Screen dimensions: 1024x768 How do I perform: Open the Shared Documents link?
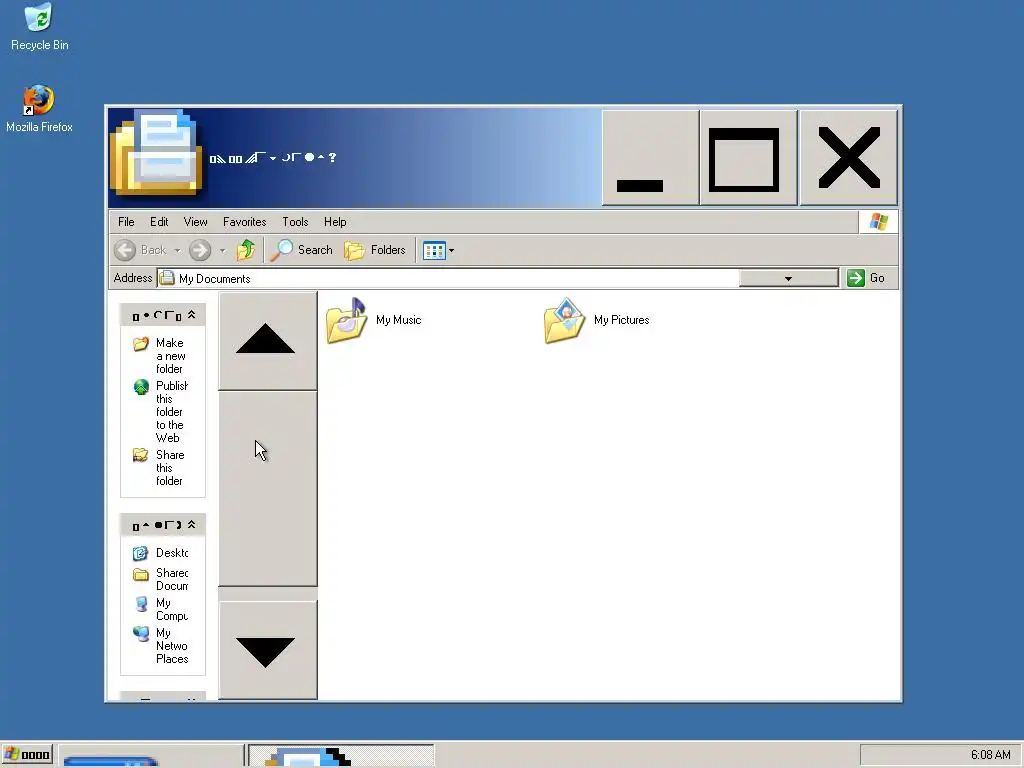[172, 579]
